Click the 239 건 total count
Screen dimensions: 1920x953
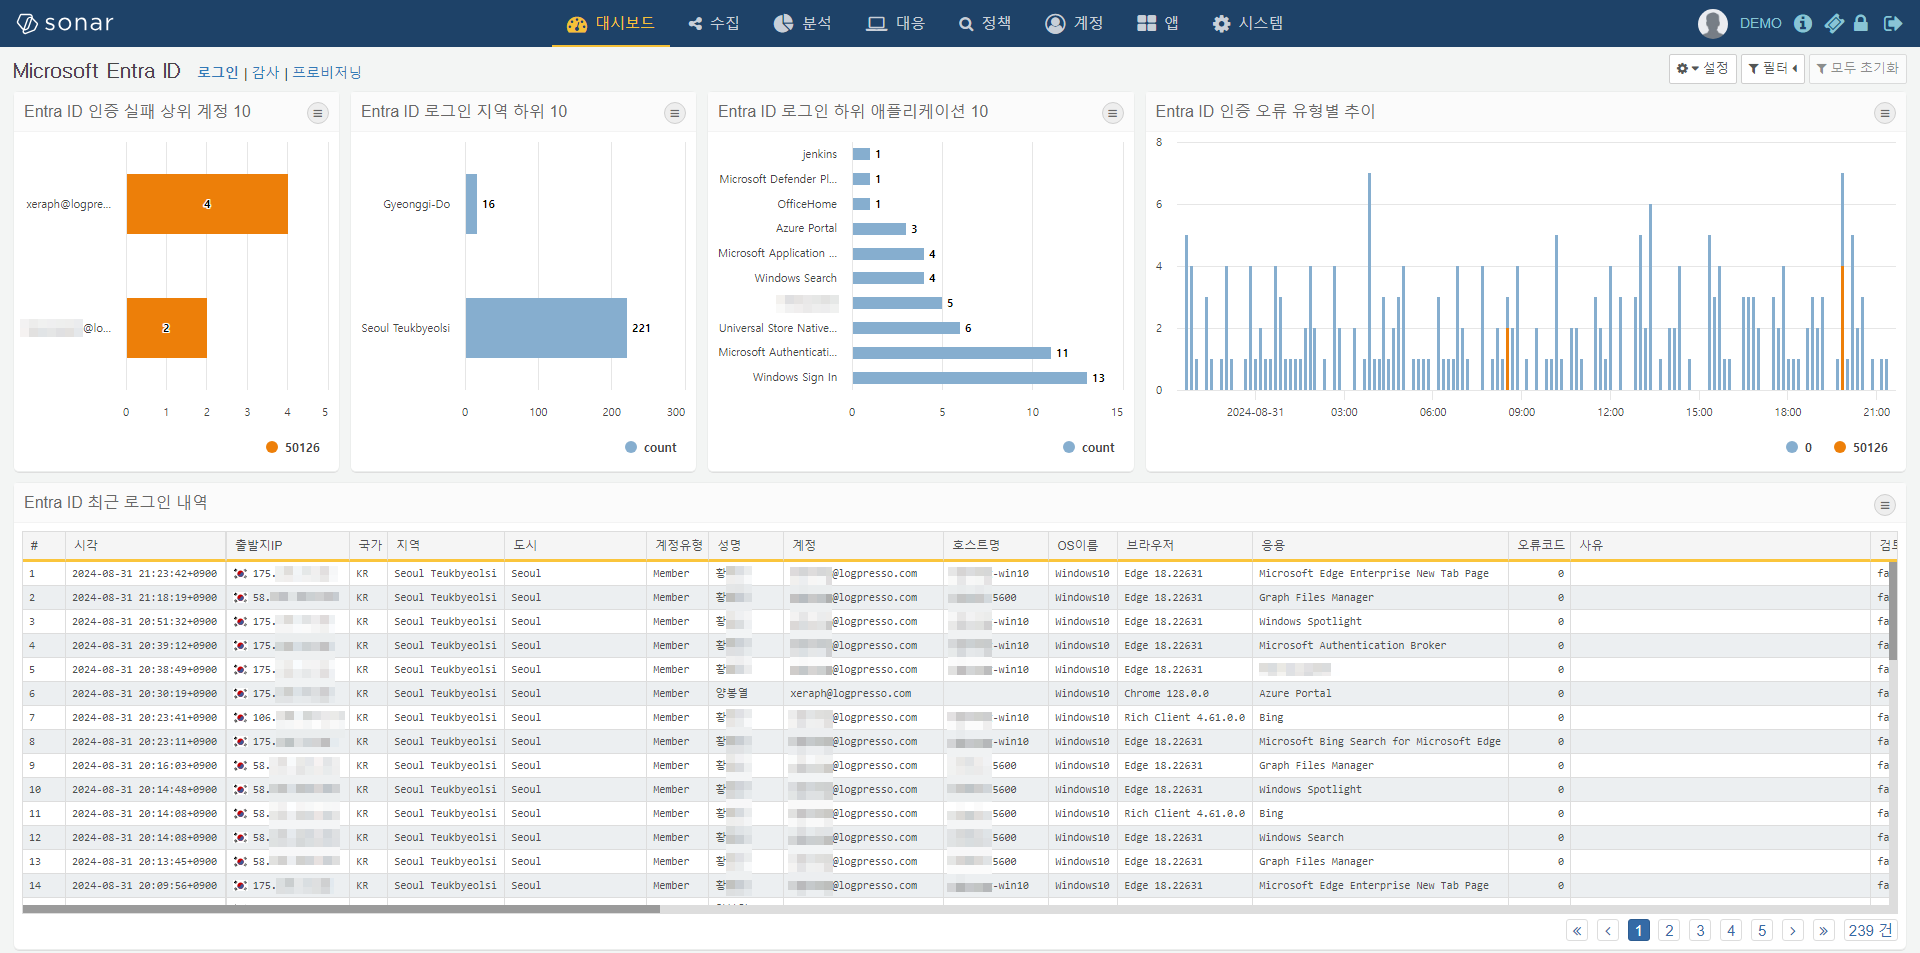tap(1870, 931)
